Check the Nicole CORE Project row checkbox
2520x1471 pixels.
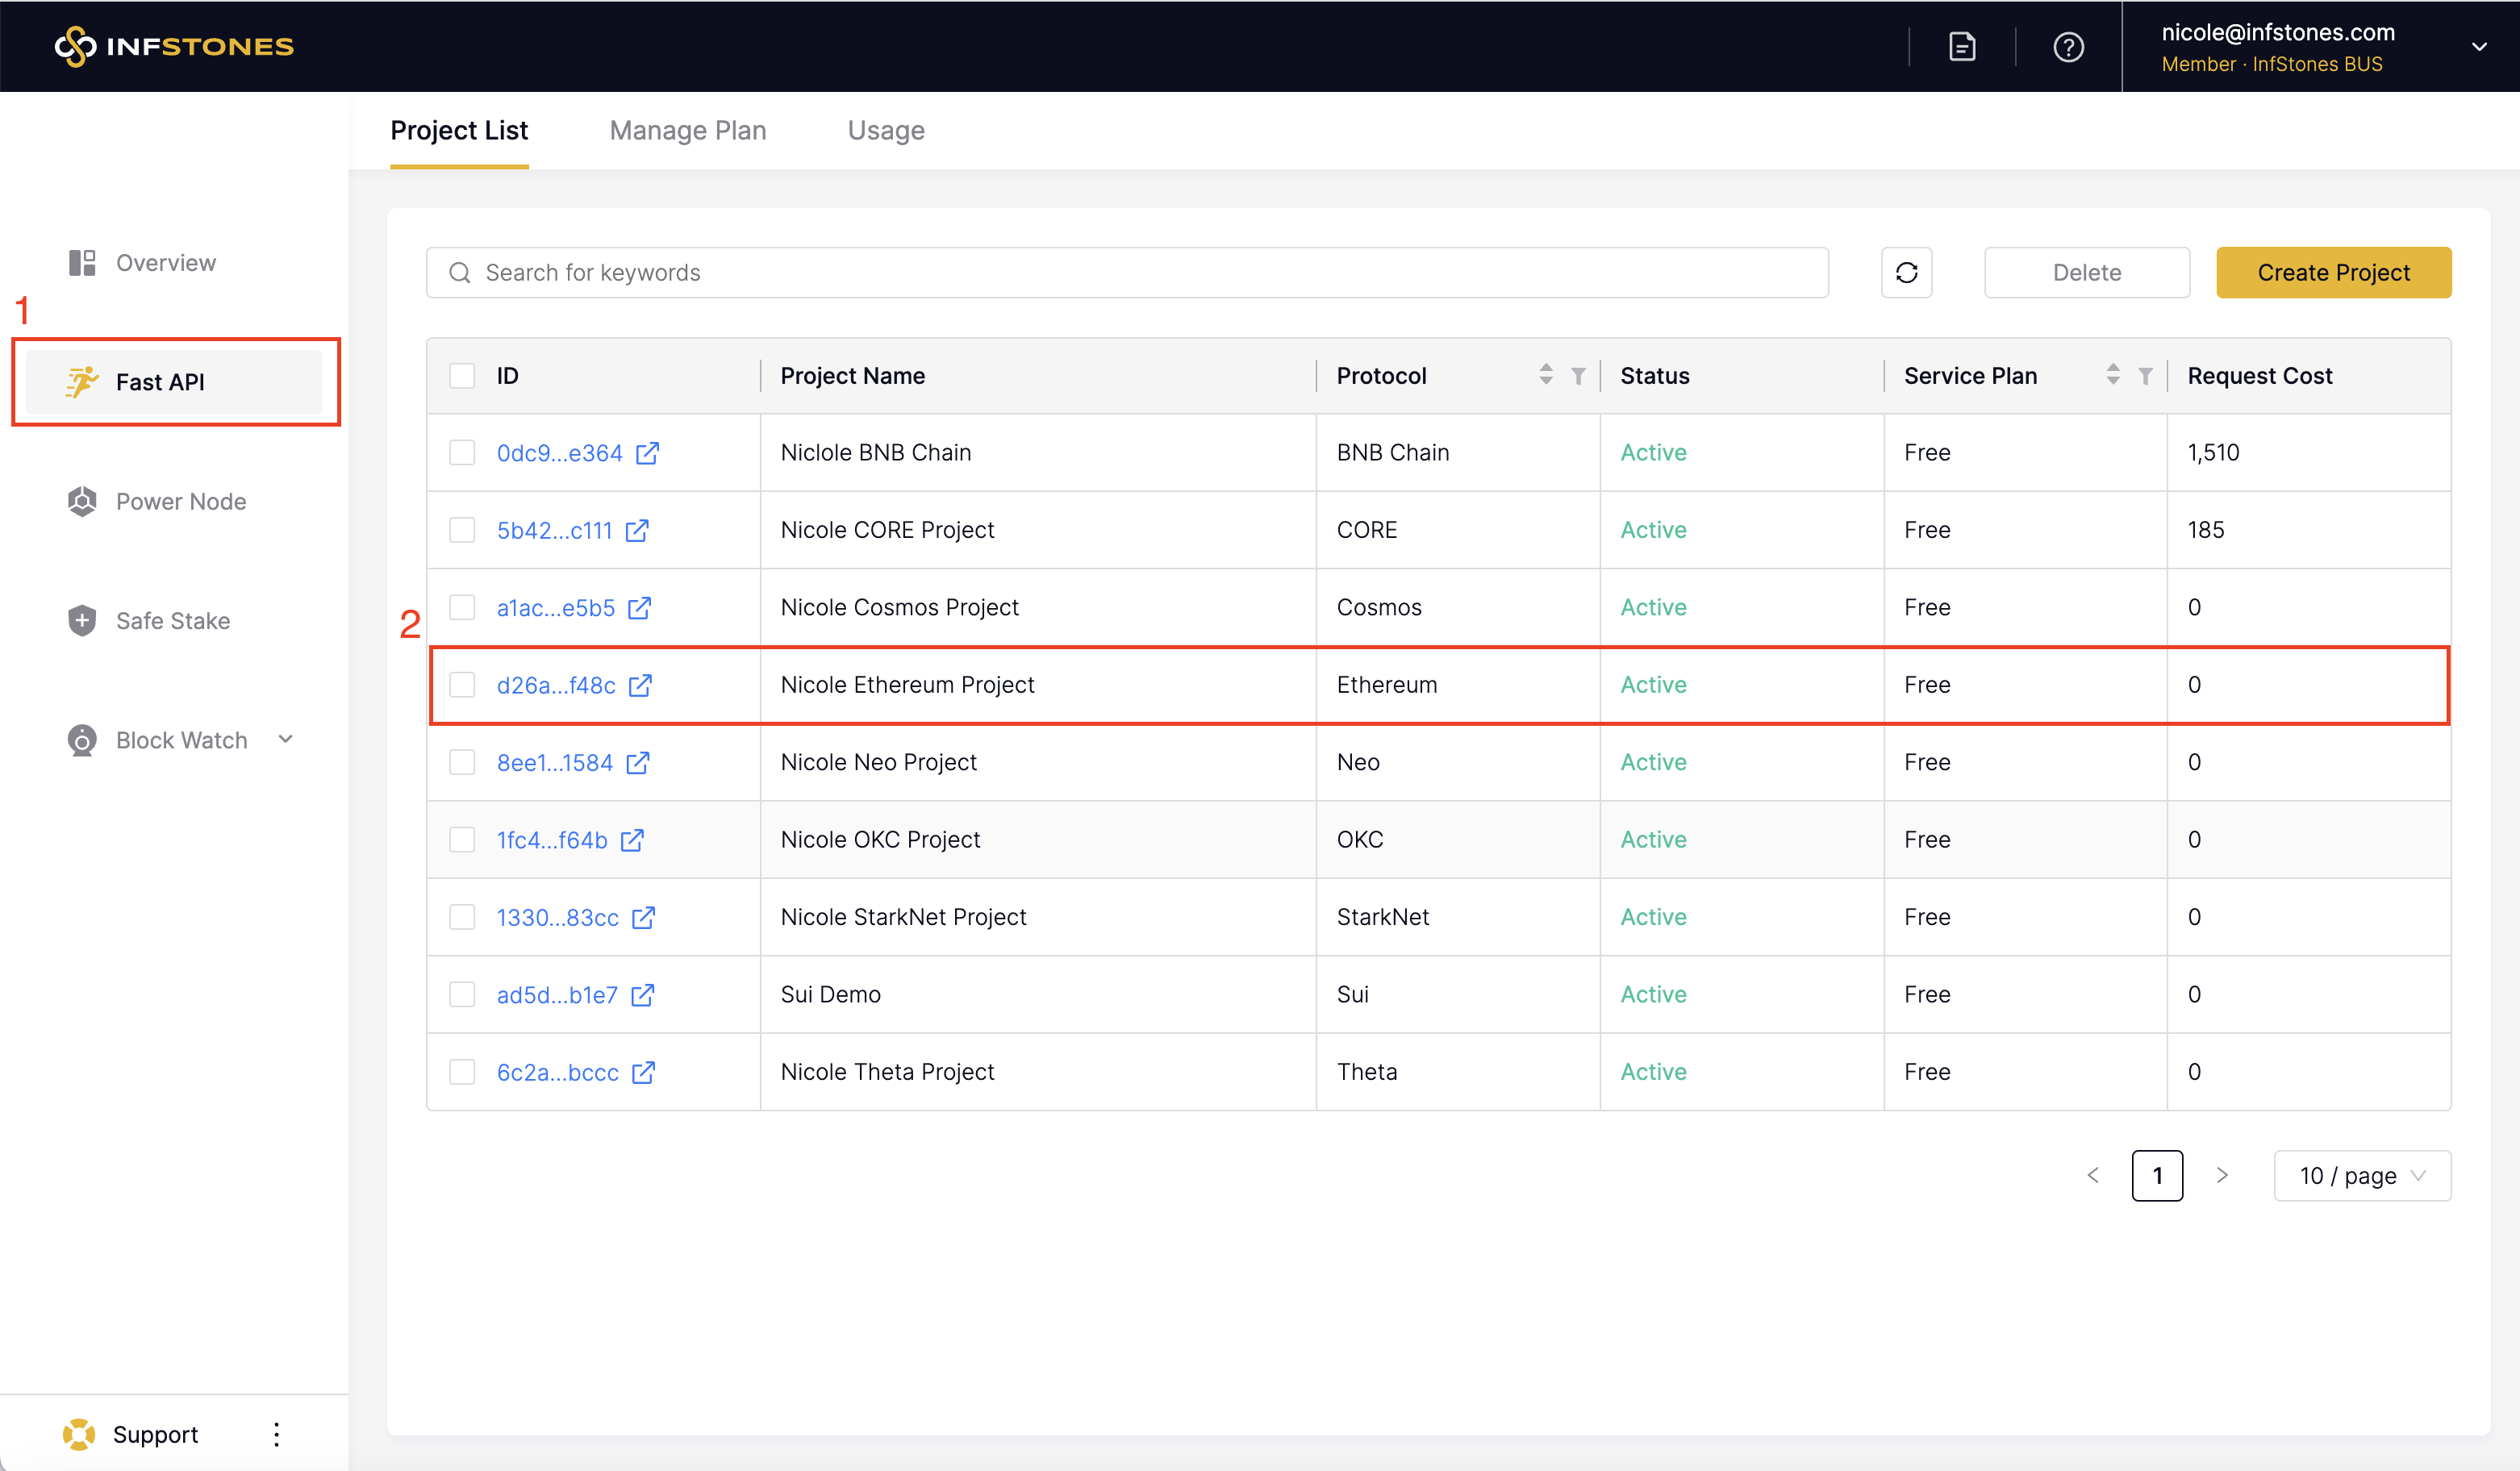[x=462, y=530]
